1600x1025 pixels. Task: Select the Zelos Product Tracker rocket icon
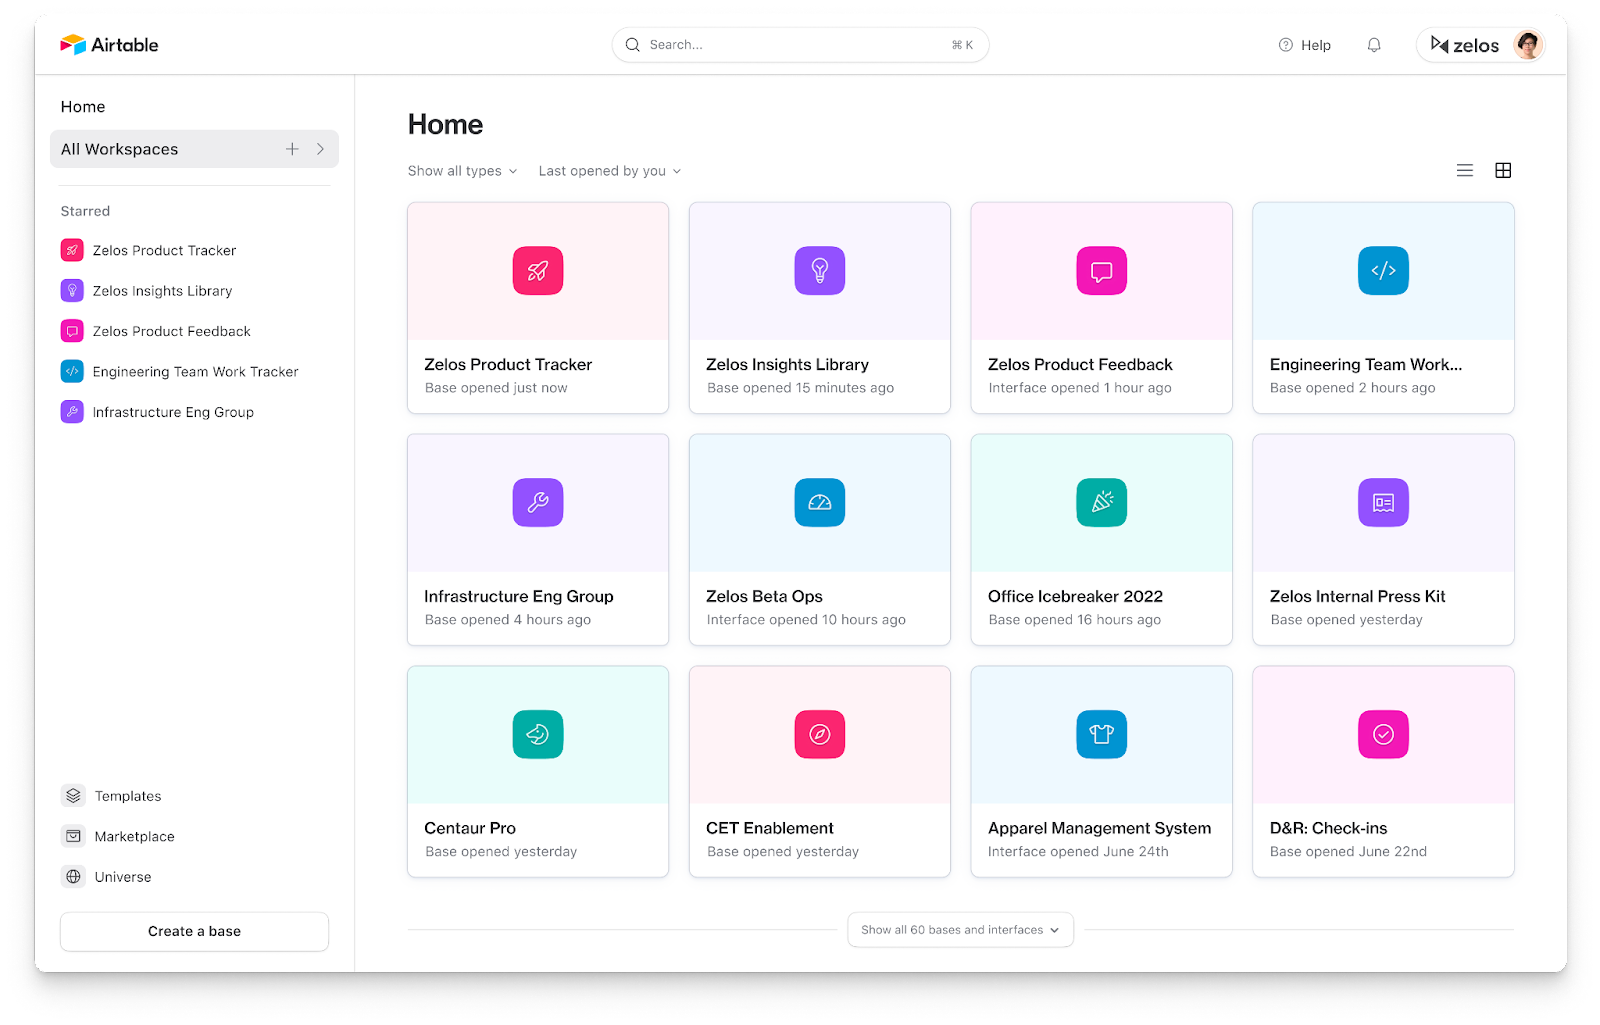coord(537,270)
